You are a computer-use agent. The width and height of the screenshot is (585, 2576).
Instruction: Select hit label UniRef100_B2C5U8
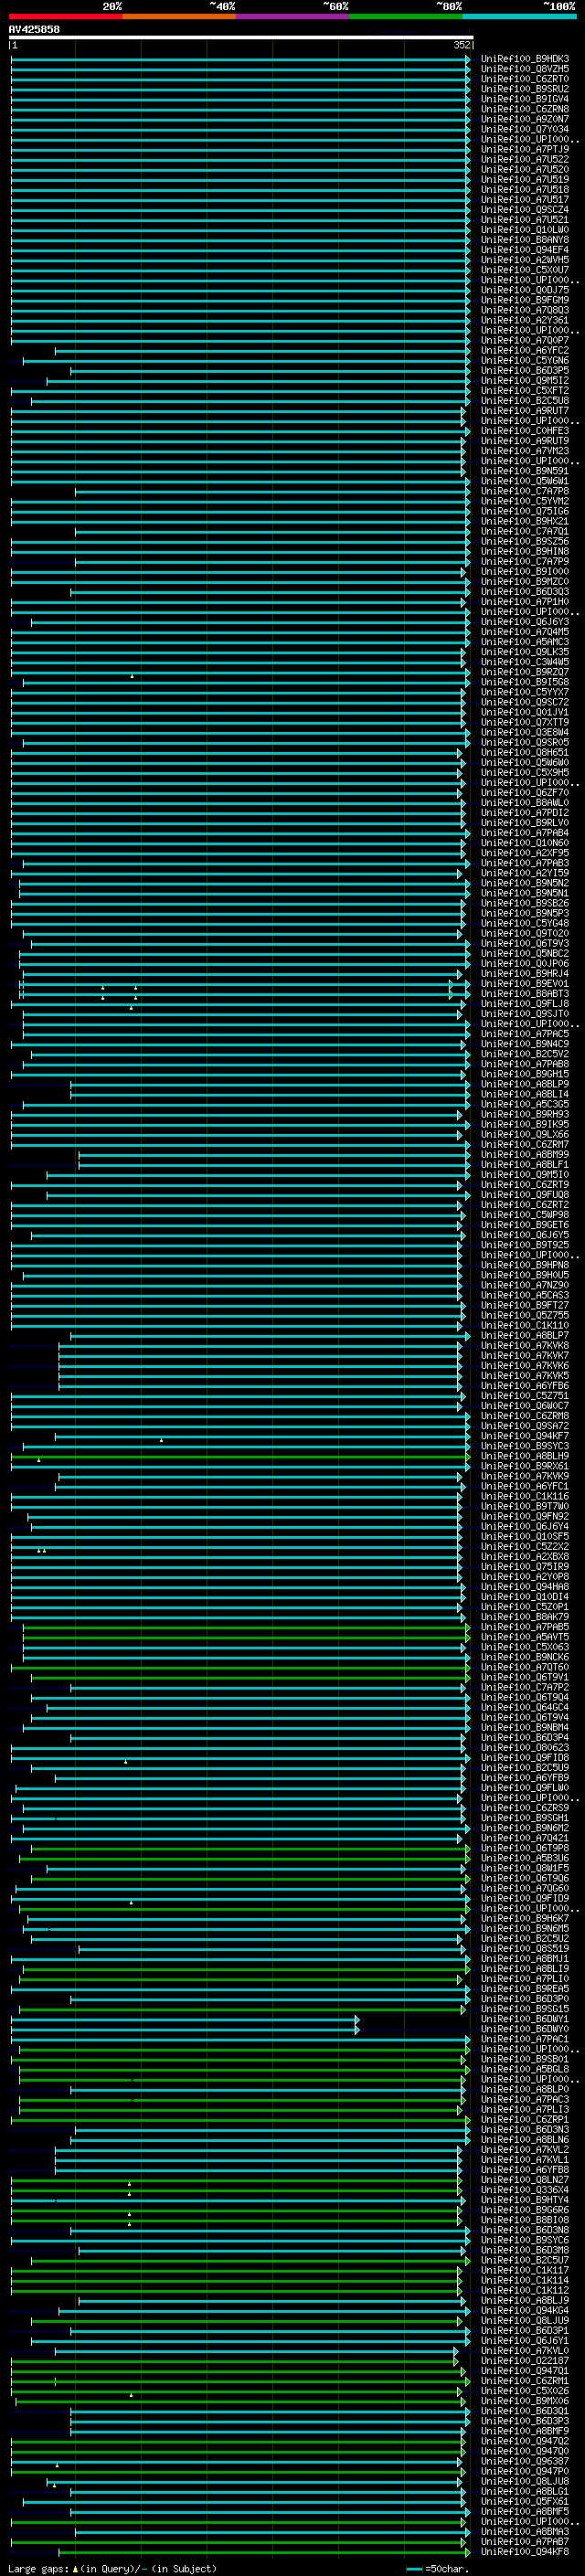(x=524, y=401)
